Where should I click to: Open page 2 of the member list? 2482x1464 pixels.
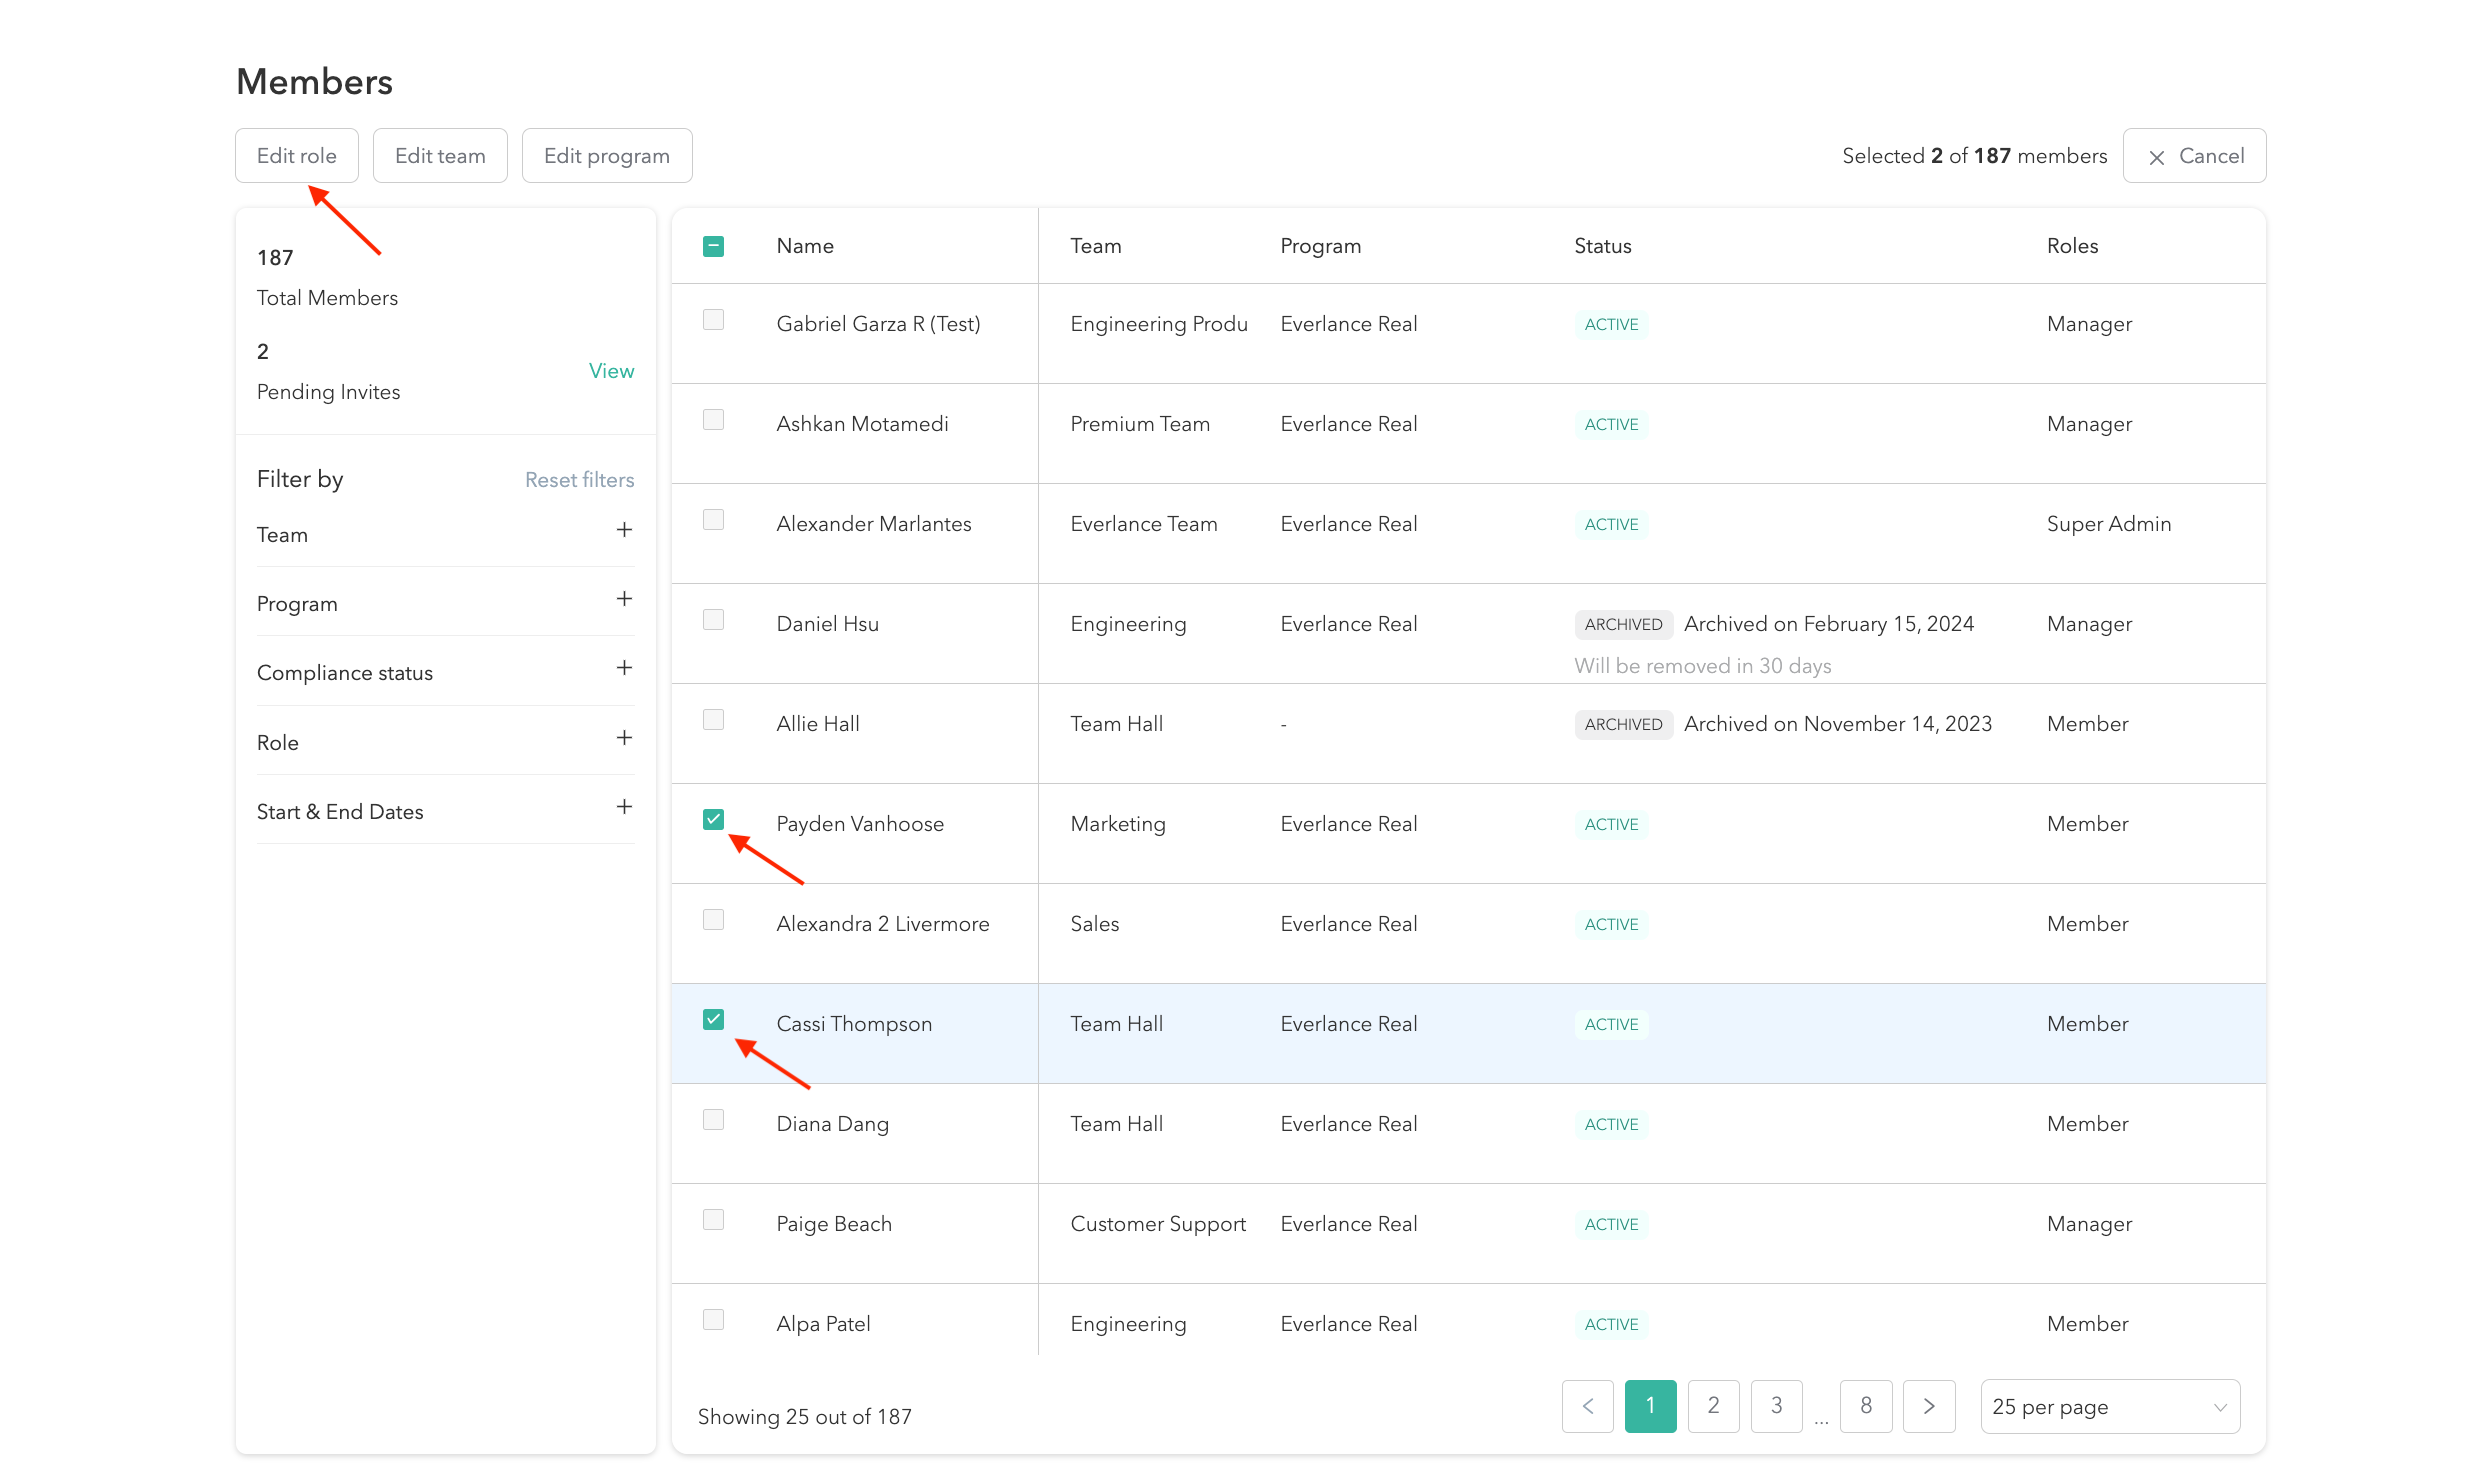pyautogui.click(x=1713, y=1406)
